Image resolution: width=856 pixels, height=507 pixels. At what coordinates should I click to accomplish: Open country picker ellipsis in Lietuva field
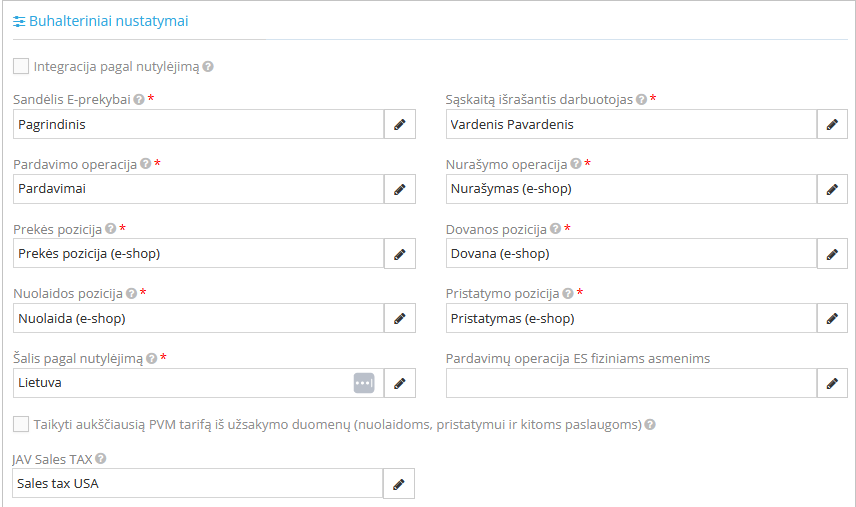[363, 383]
